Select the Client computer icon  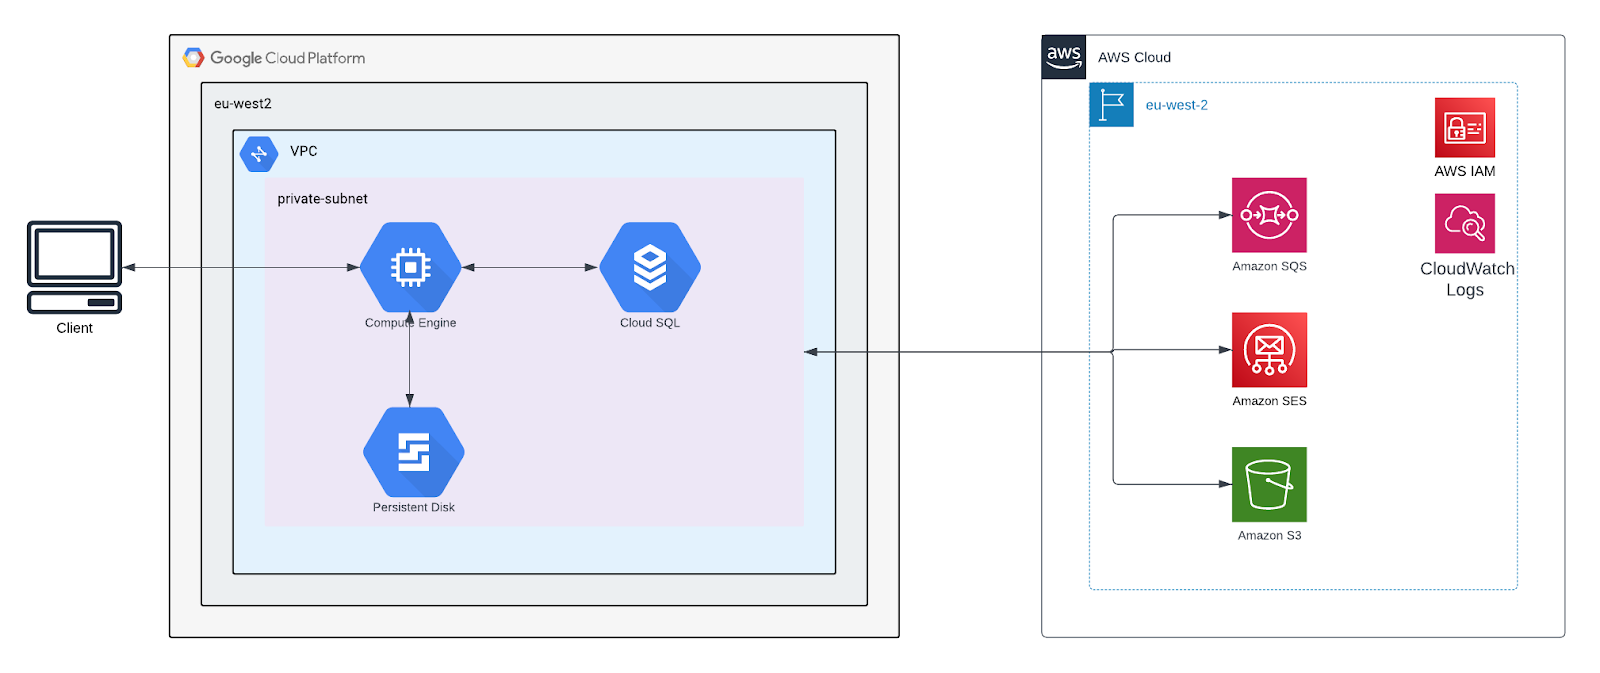pos(74,266)
